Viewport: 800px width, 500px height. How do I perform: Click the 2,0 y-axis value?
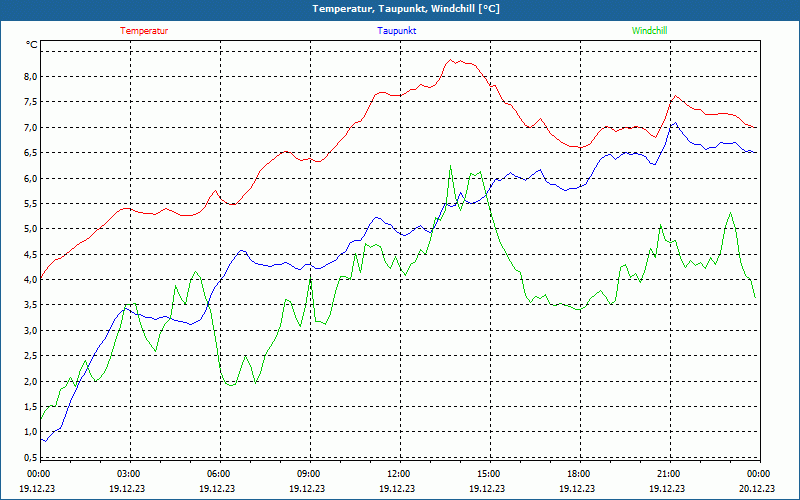[x=32, y=381]
